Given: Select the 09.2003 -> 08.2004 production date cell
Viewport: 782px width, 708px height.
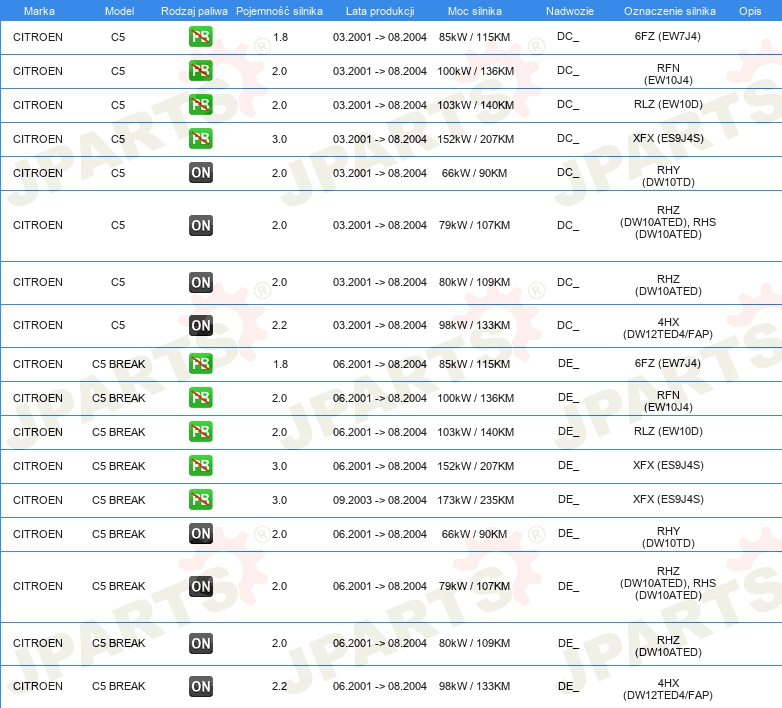Looking at the screenshot, I should pos(380,500).
